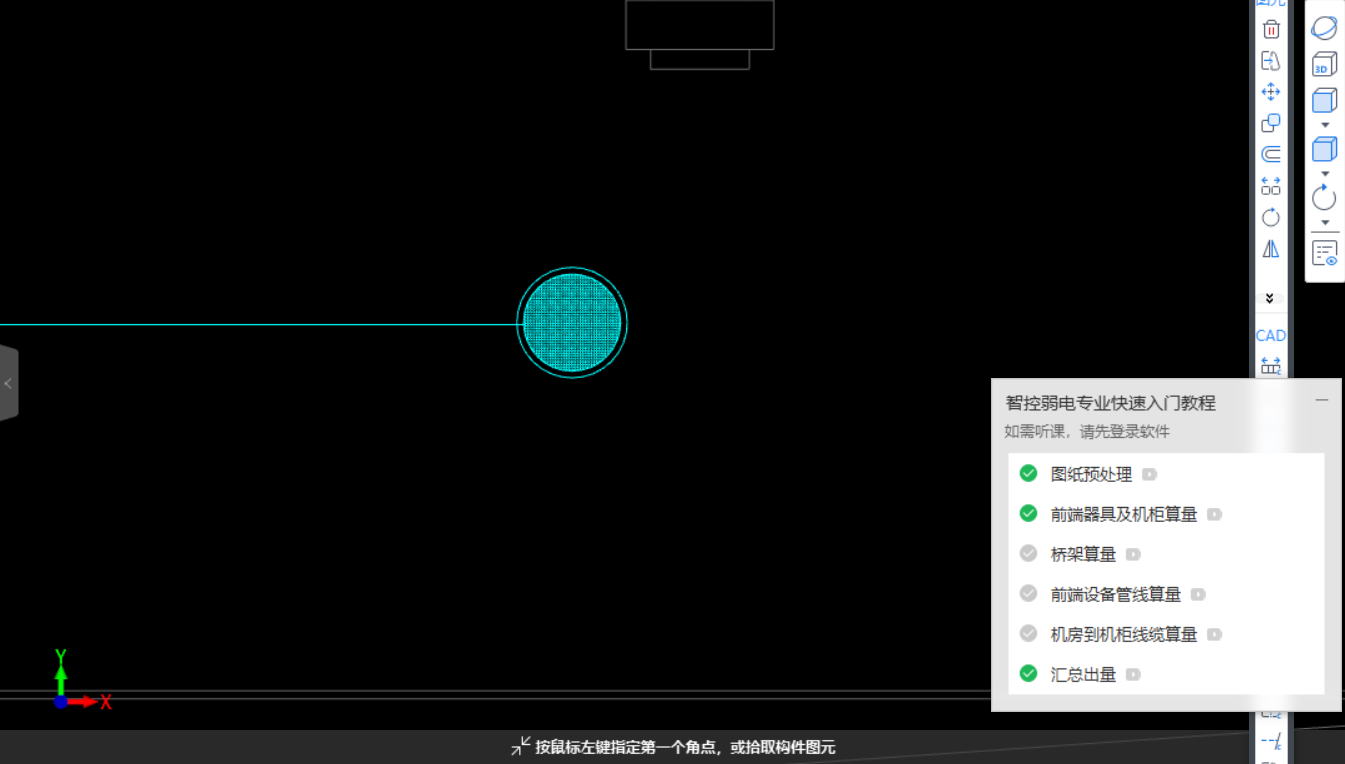Open dropdown arrow under the lower cube icon
Screen dimensions: 1345x764
[1325, 174]
